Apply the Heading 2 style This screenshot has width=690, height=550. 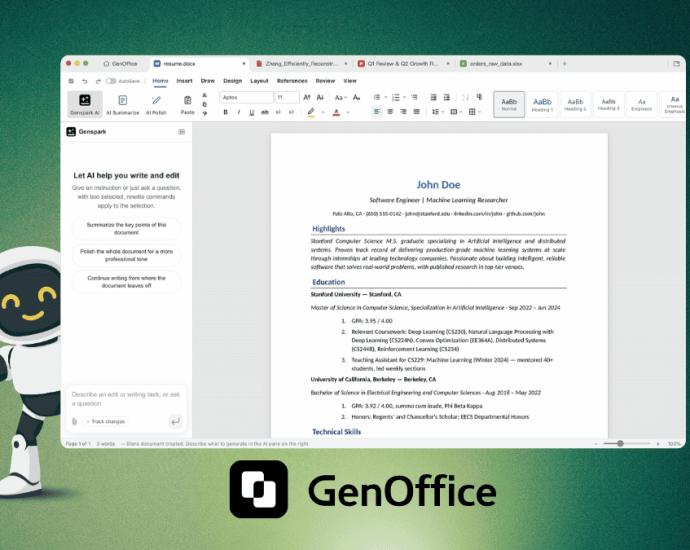[x=575, y=104]
